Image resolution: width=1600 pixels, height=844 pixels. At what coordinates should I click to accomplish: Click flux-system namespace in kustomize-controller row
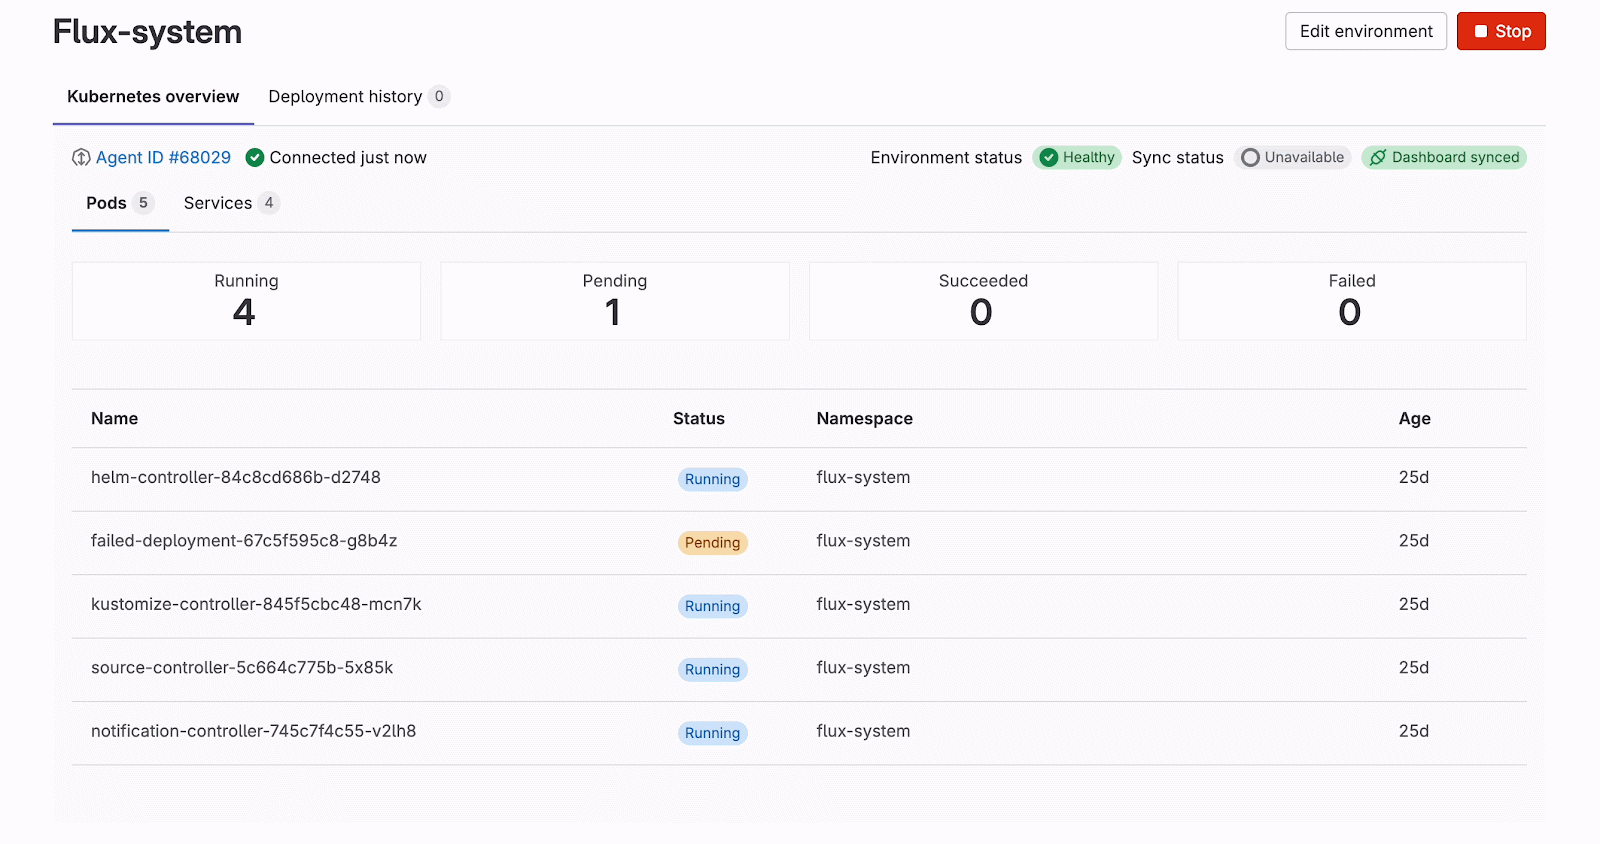tap(863, 605)
